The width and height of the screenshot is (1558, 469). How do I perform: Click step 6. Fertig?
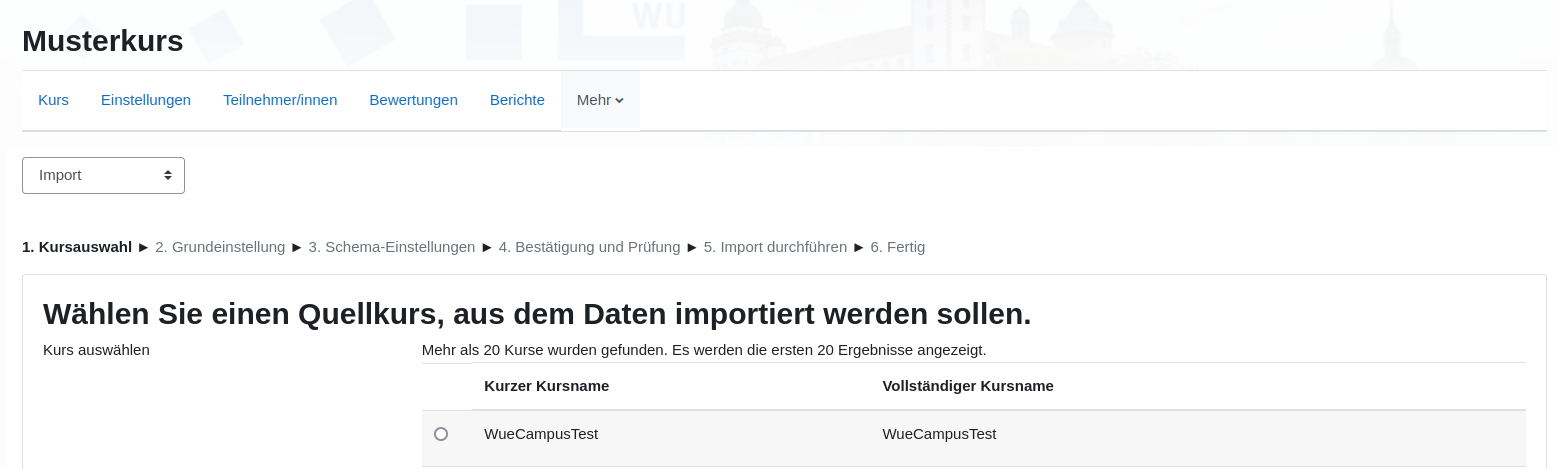point(897,247)
